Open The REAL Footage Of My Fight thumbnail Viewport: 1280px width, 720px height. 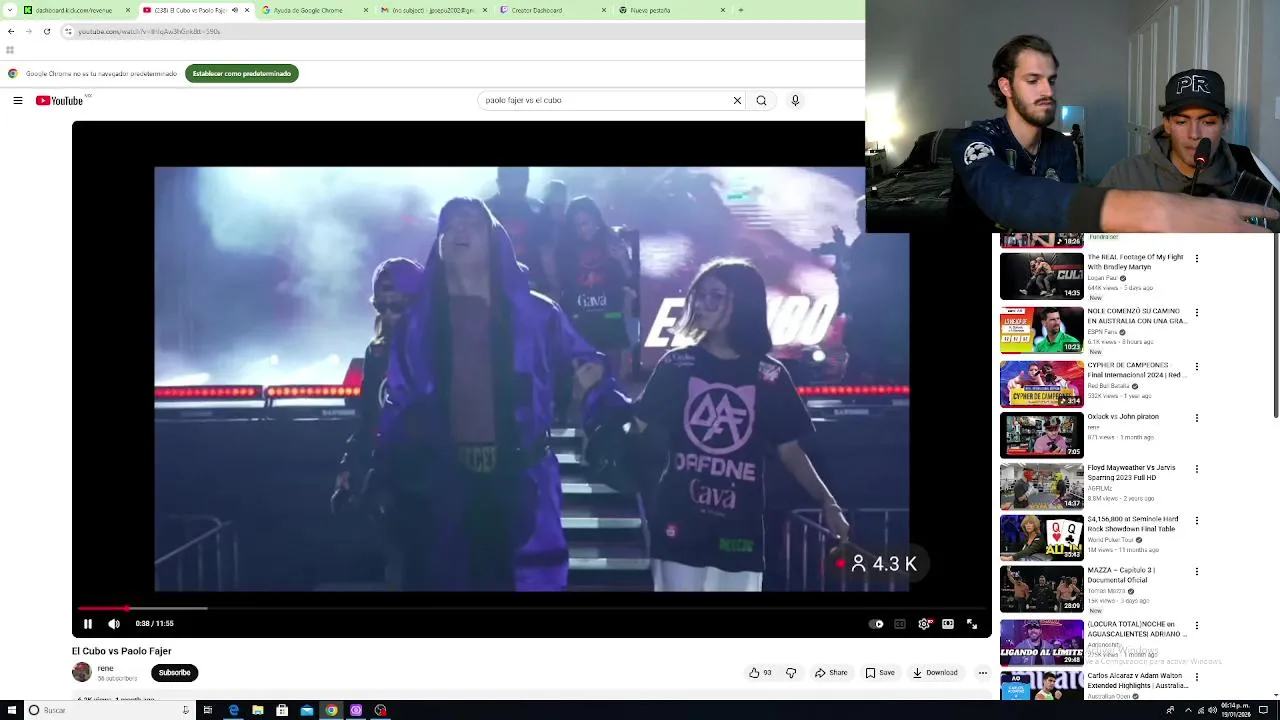1042,275
